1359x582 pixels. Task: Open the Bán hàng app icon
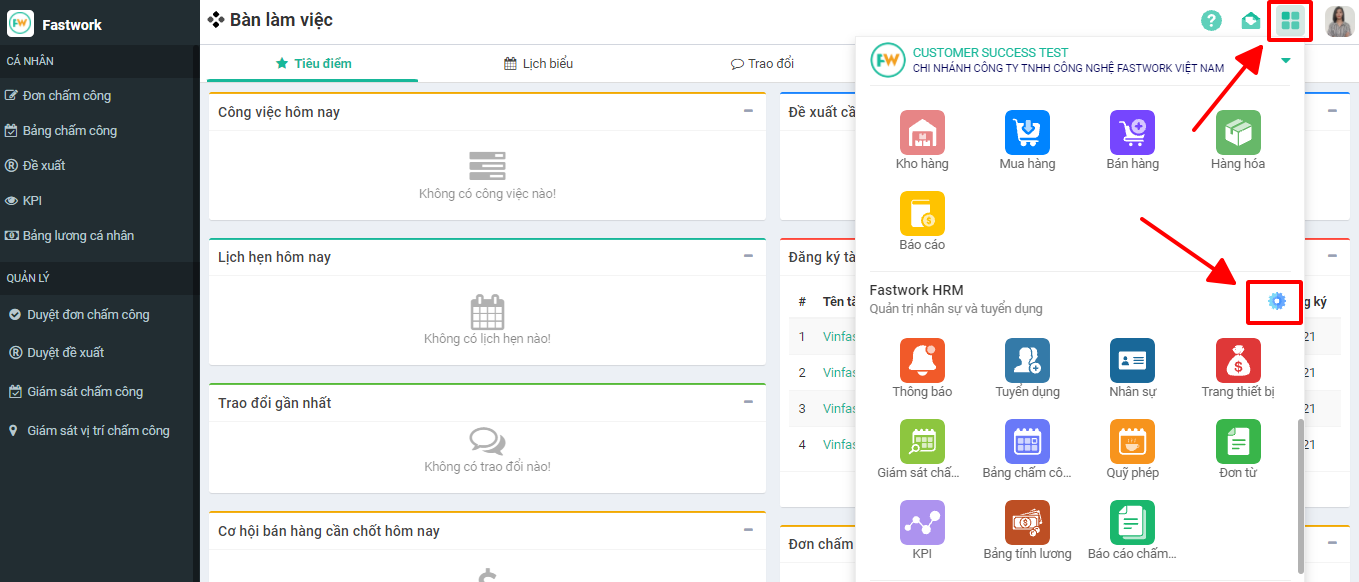click(1132, 132)
